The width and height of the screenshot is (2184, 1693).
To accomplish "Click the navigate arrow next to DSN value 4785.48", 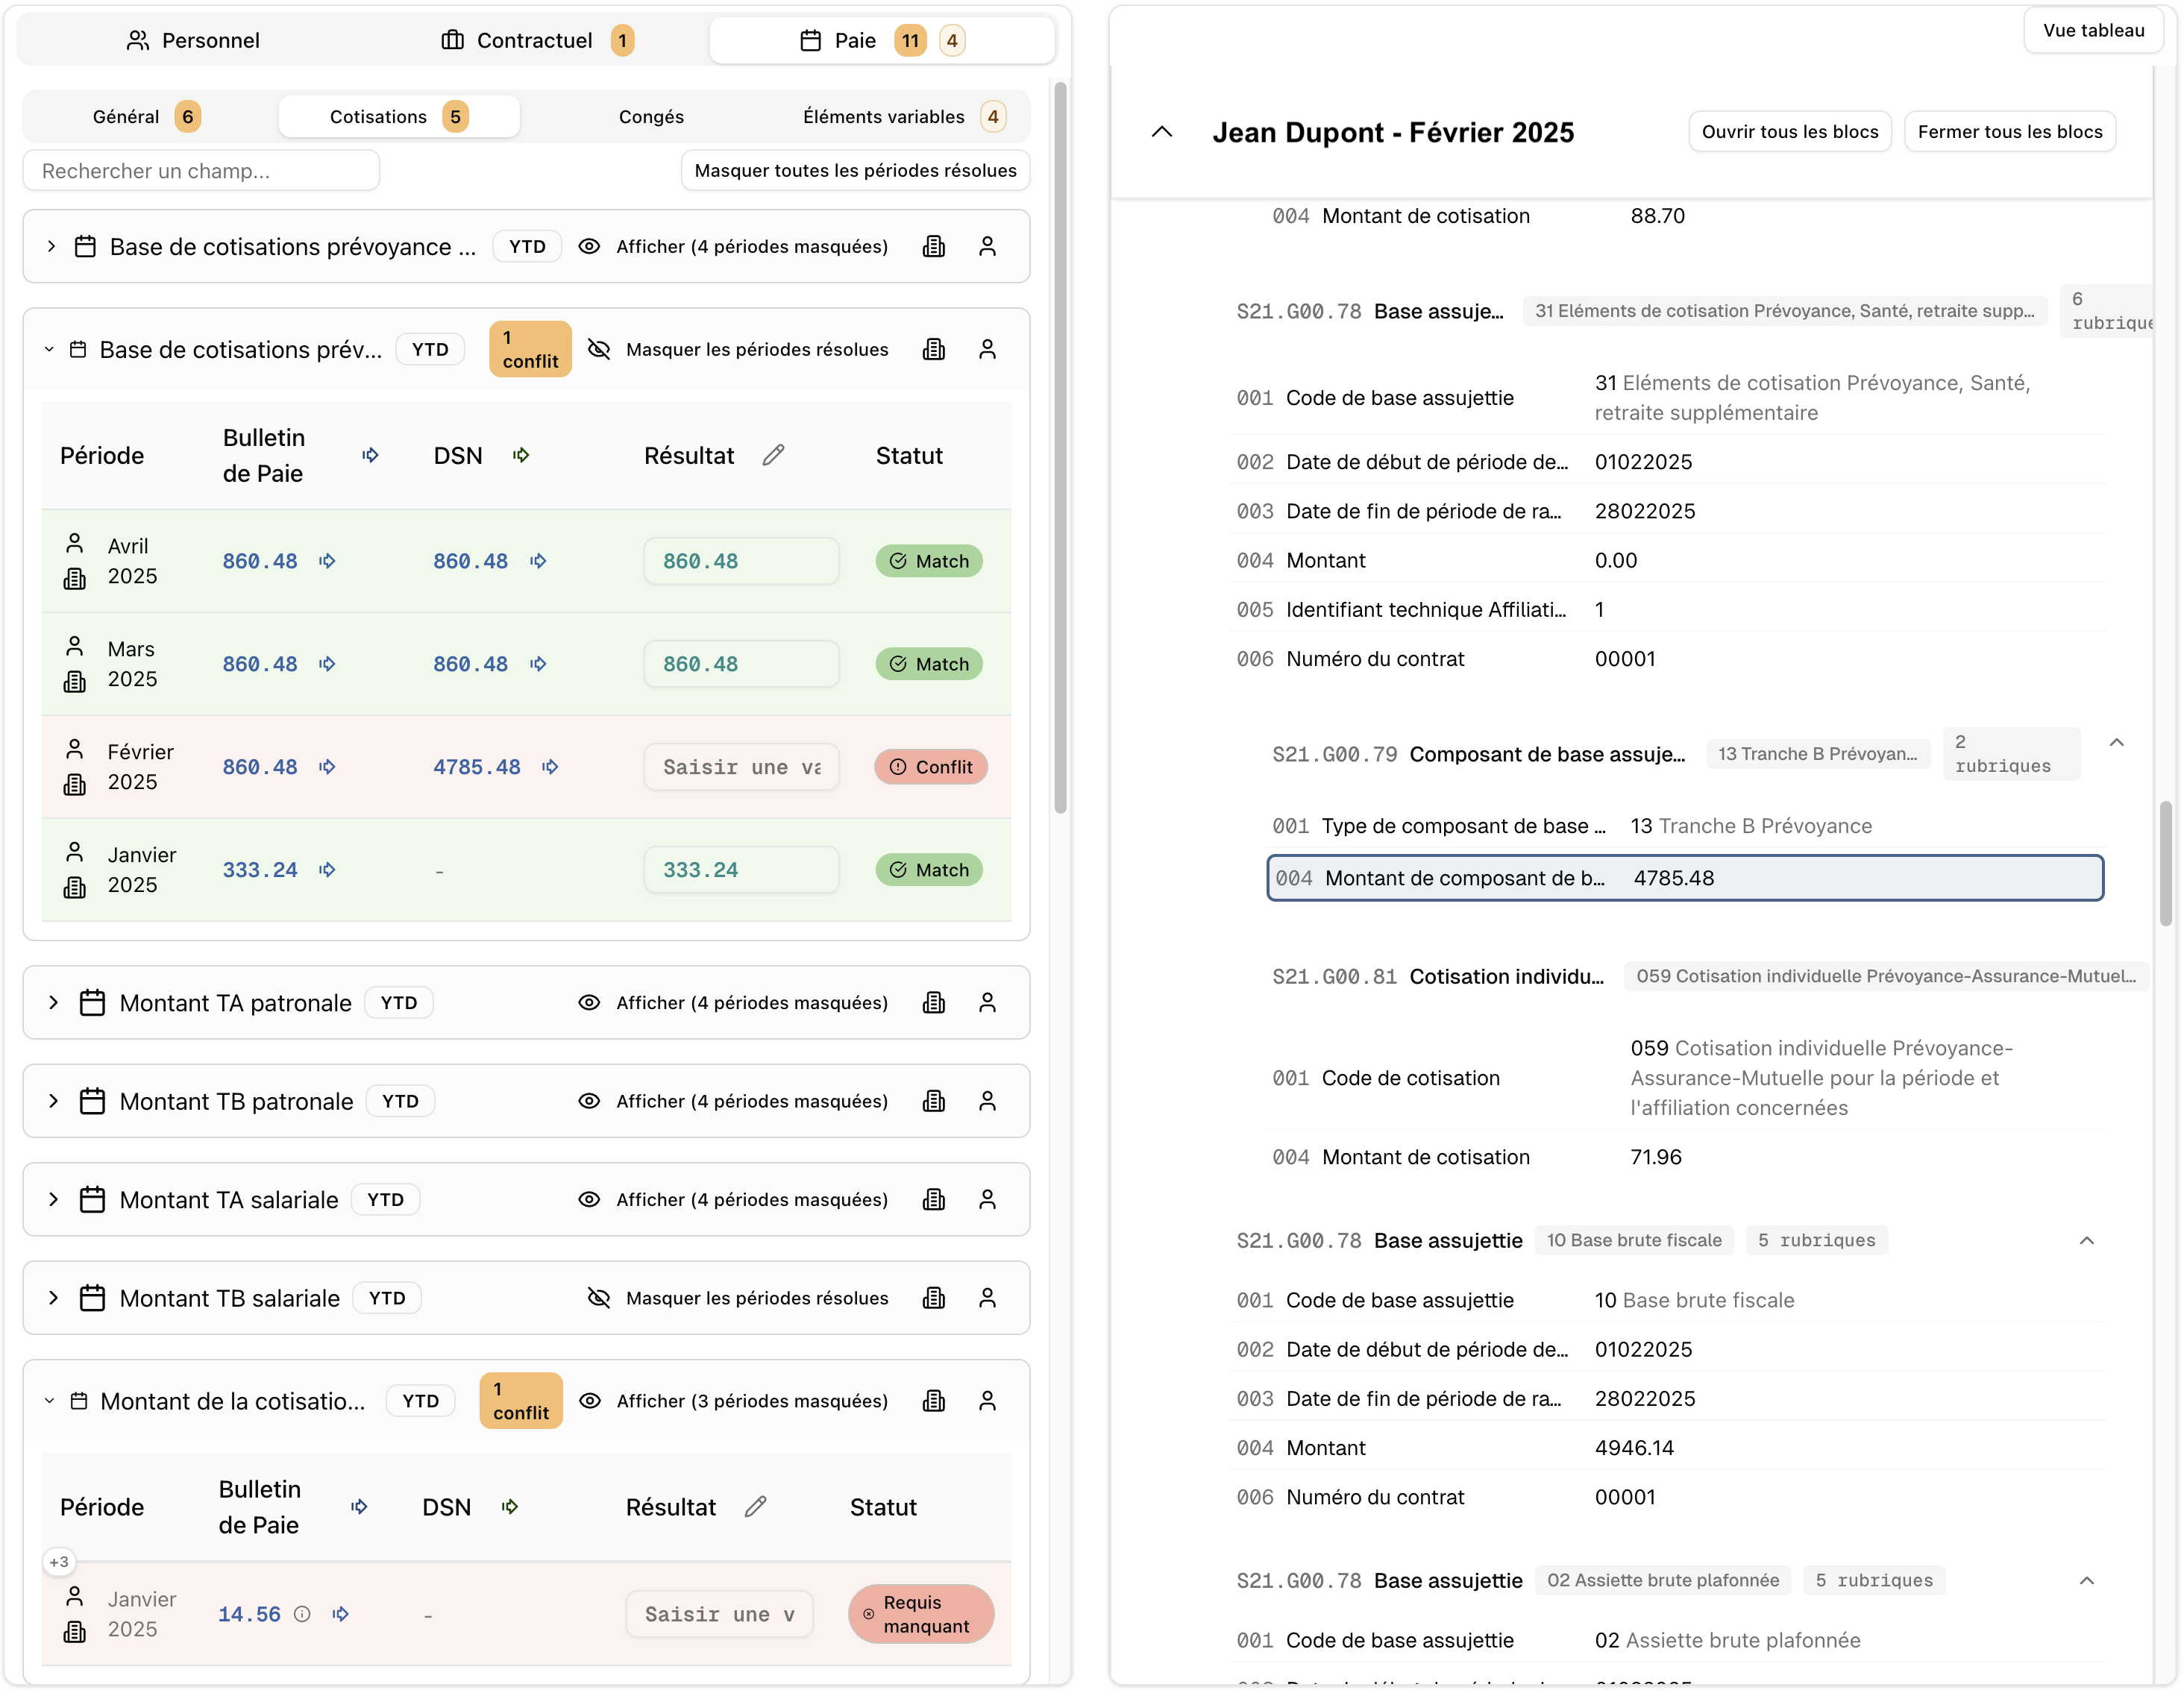I will click(x=549, y=766).
